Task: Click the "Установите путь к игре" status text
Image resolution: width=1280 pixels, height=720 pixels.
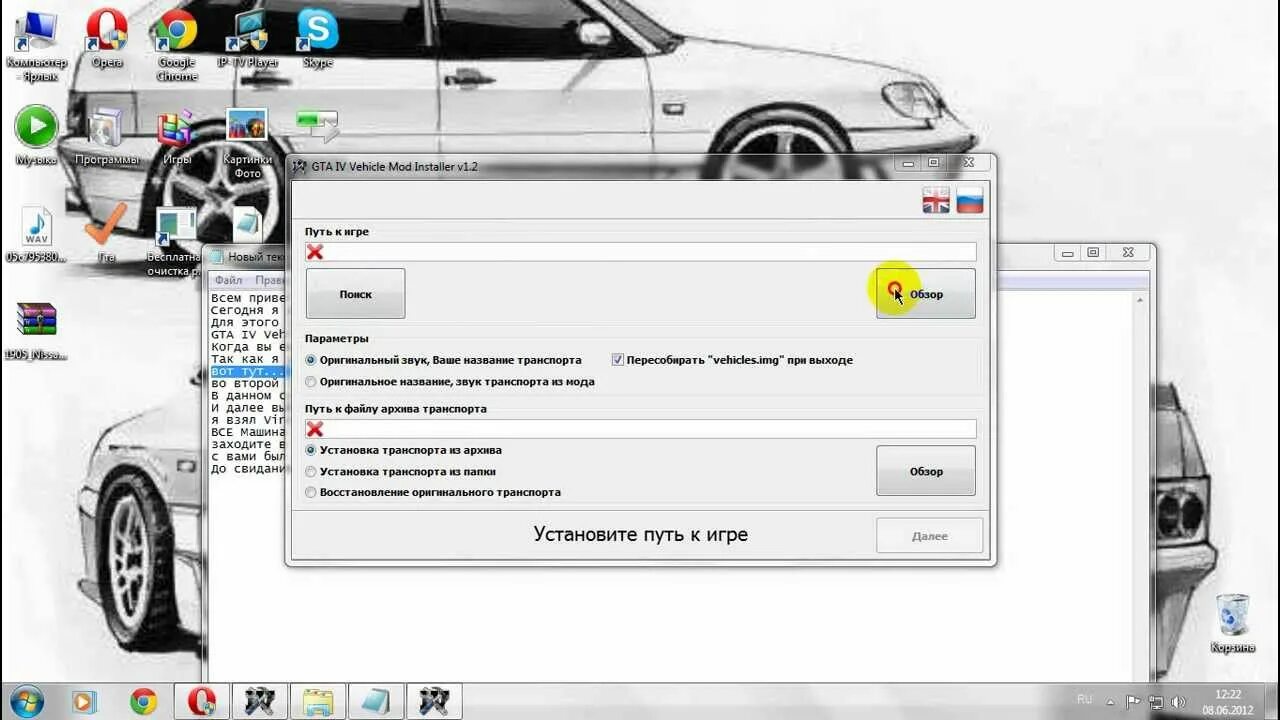Action: (x=640, y=534)
